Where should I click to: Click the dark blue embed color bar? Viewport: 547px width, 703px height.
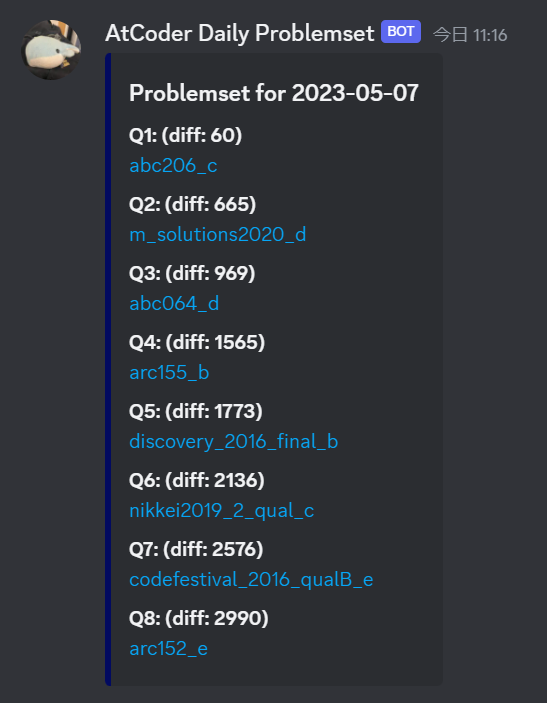108,369
